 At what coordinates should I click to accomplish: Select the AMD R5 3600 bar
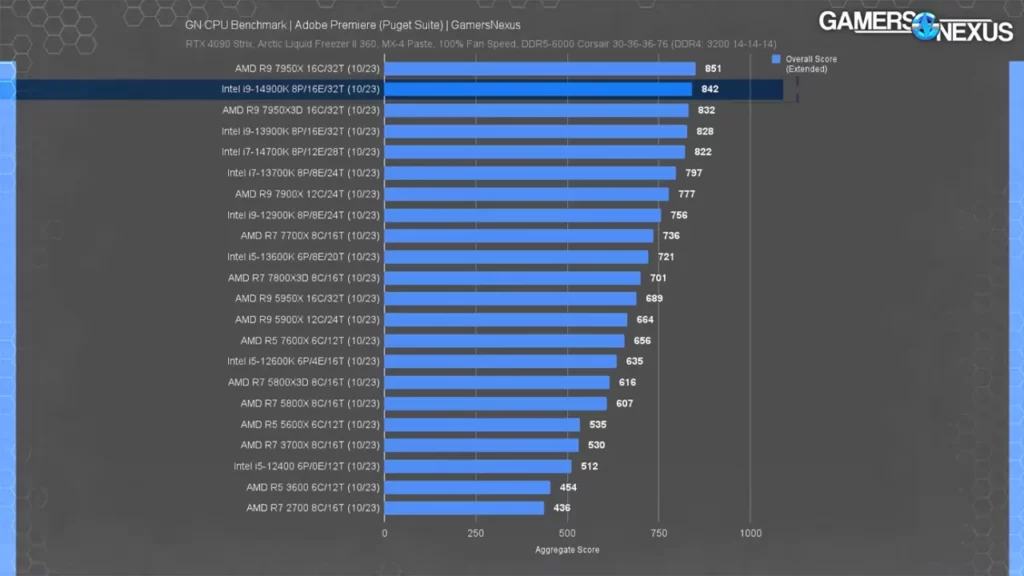point(467,487)
